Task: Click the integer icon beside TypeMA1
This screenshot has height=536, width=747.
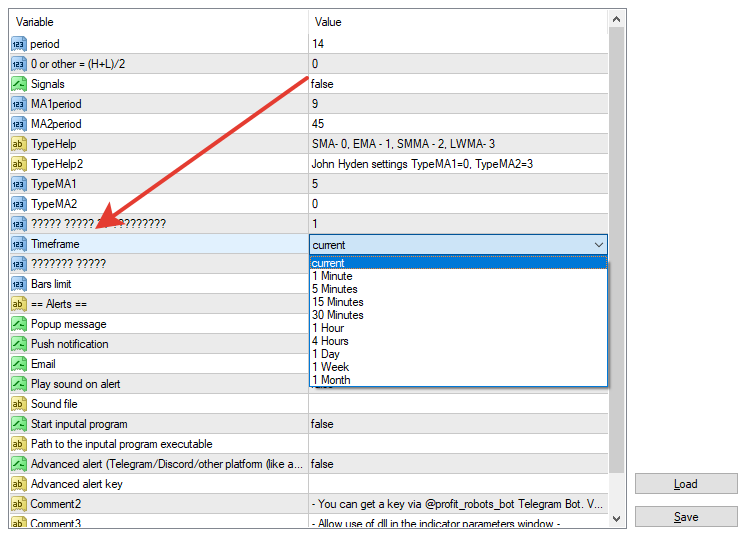Action: pyautogui.click(x=19, y=184)
